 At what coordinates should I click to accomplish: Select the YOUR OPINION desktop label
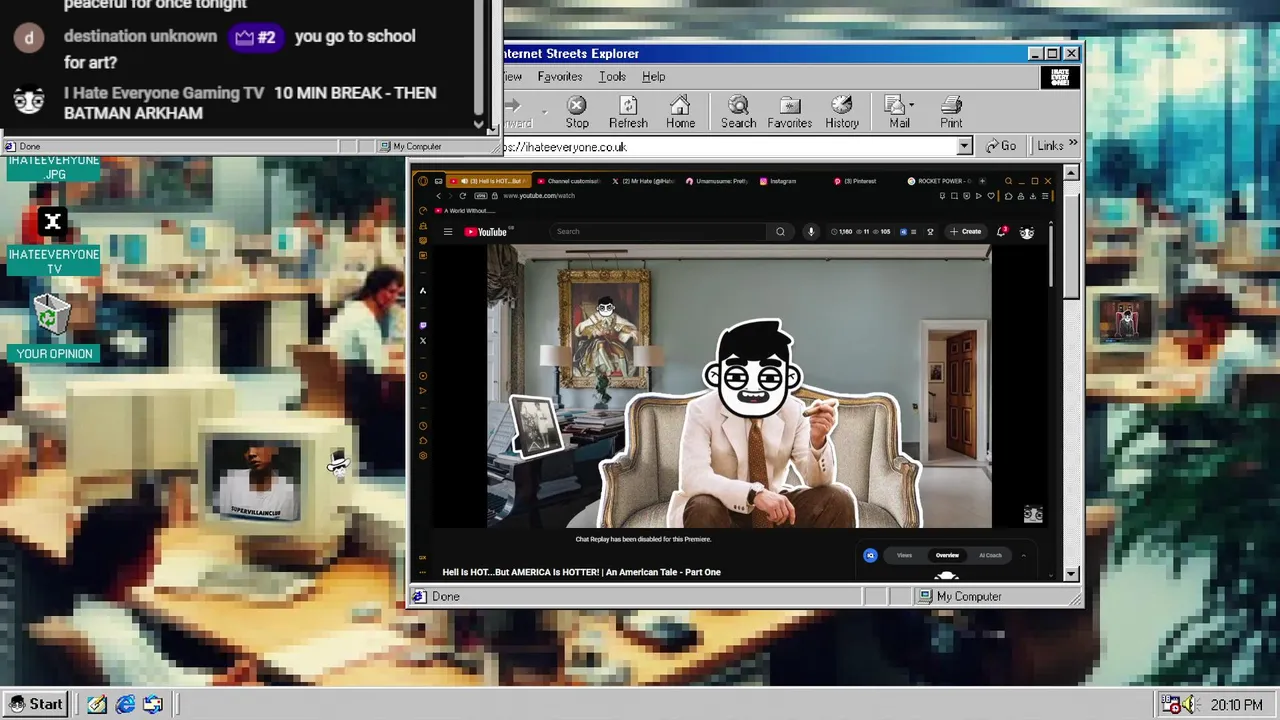[54, 354]
